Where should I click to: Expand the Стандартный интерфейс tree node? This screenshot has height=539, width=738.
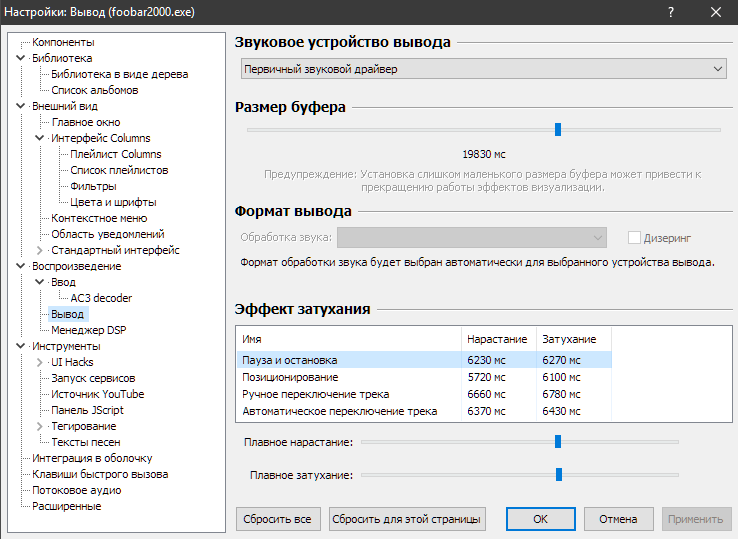(40, 250)
